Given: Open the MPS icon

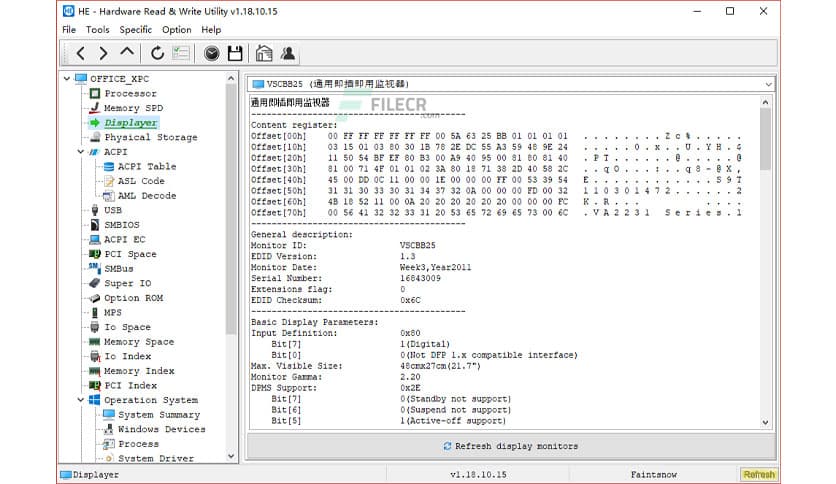Looking at the screenshot, I should (95, 312).
